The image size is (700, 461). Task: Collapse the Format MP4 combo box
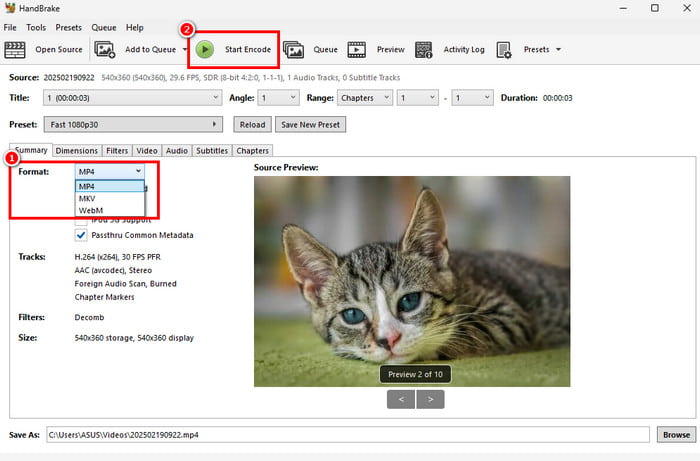110,171
